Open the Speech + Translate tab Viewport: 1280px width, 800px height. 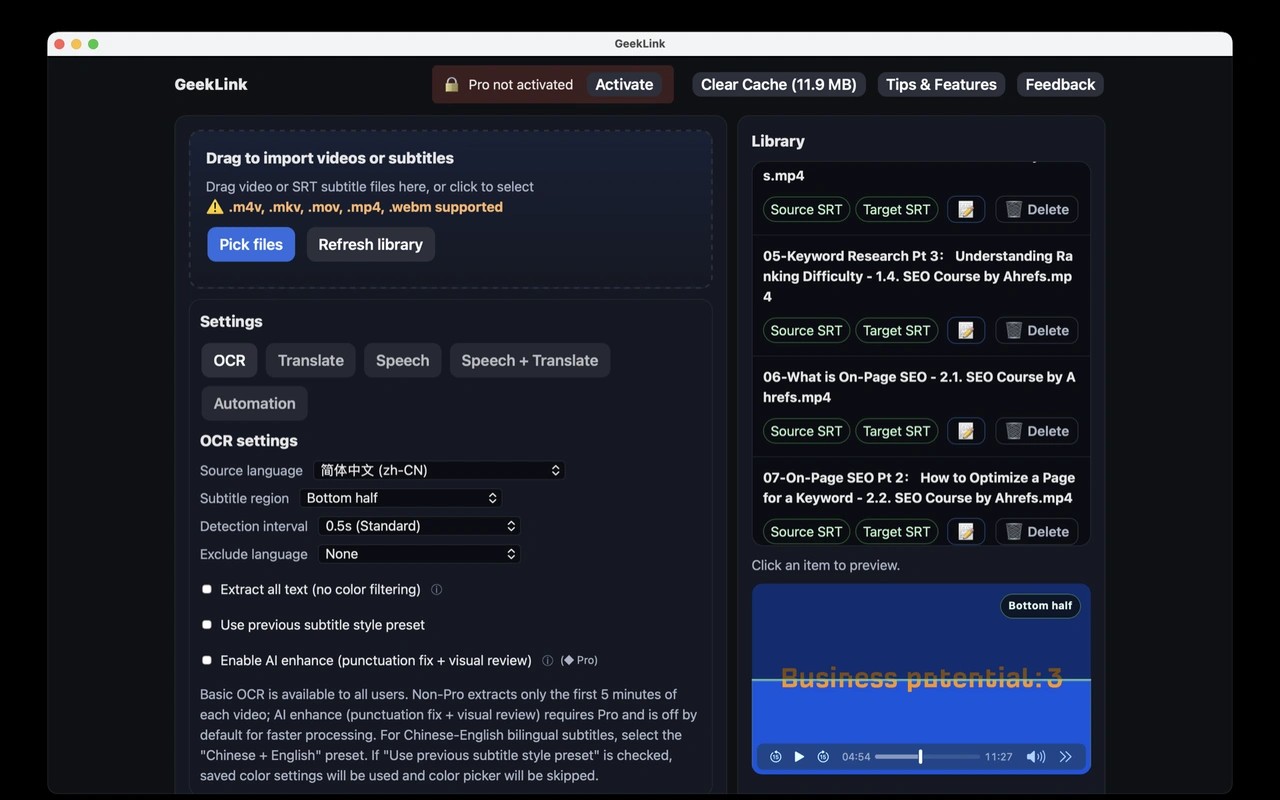530,360
